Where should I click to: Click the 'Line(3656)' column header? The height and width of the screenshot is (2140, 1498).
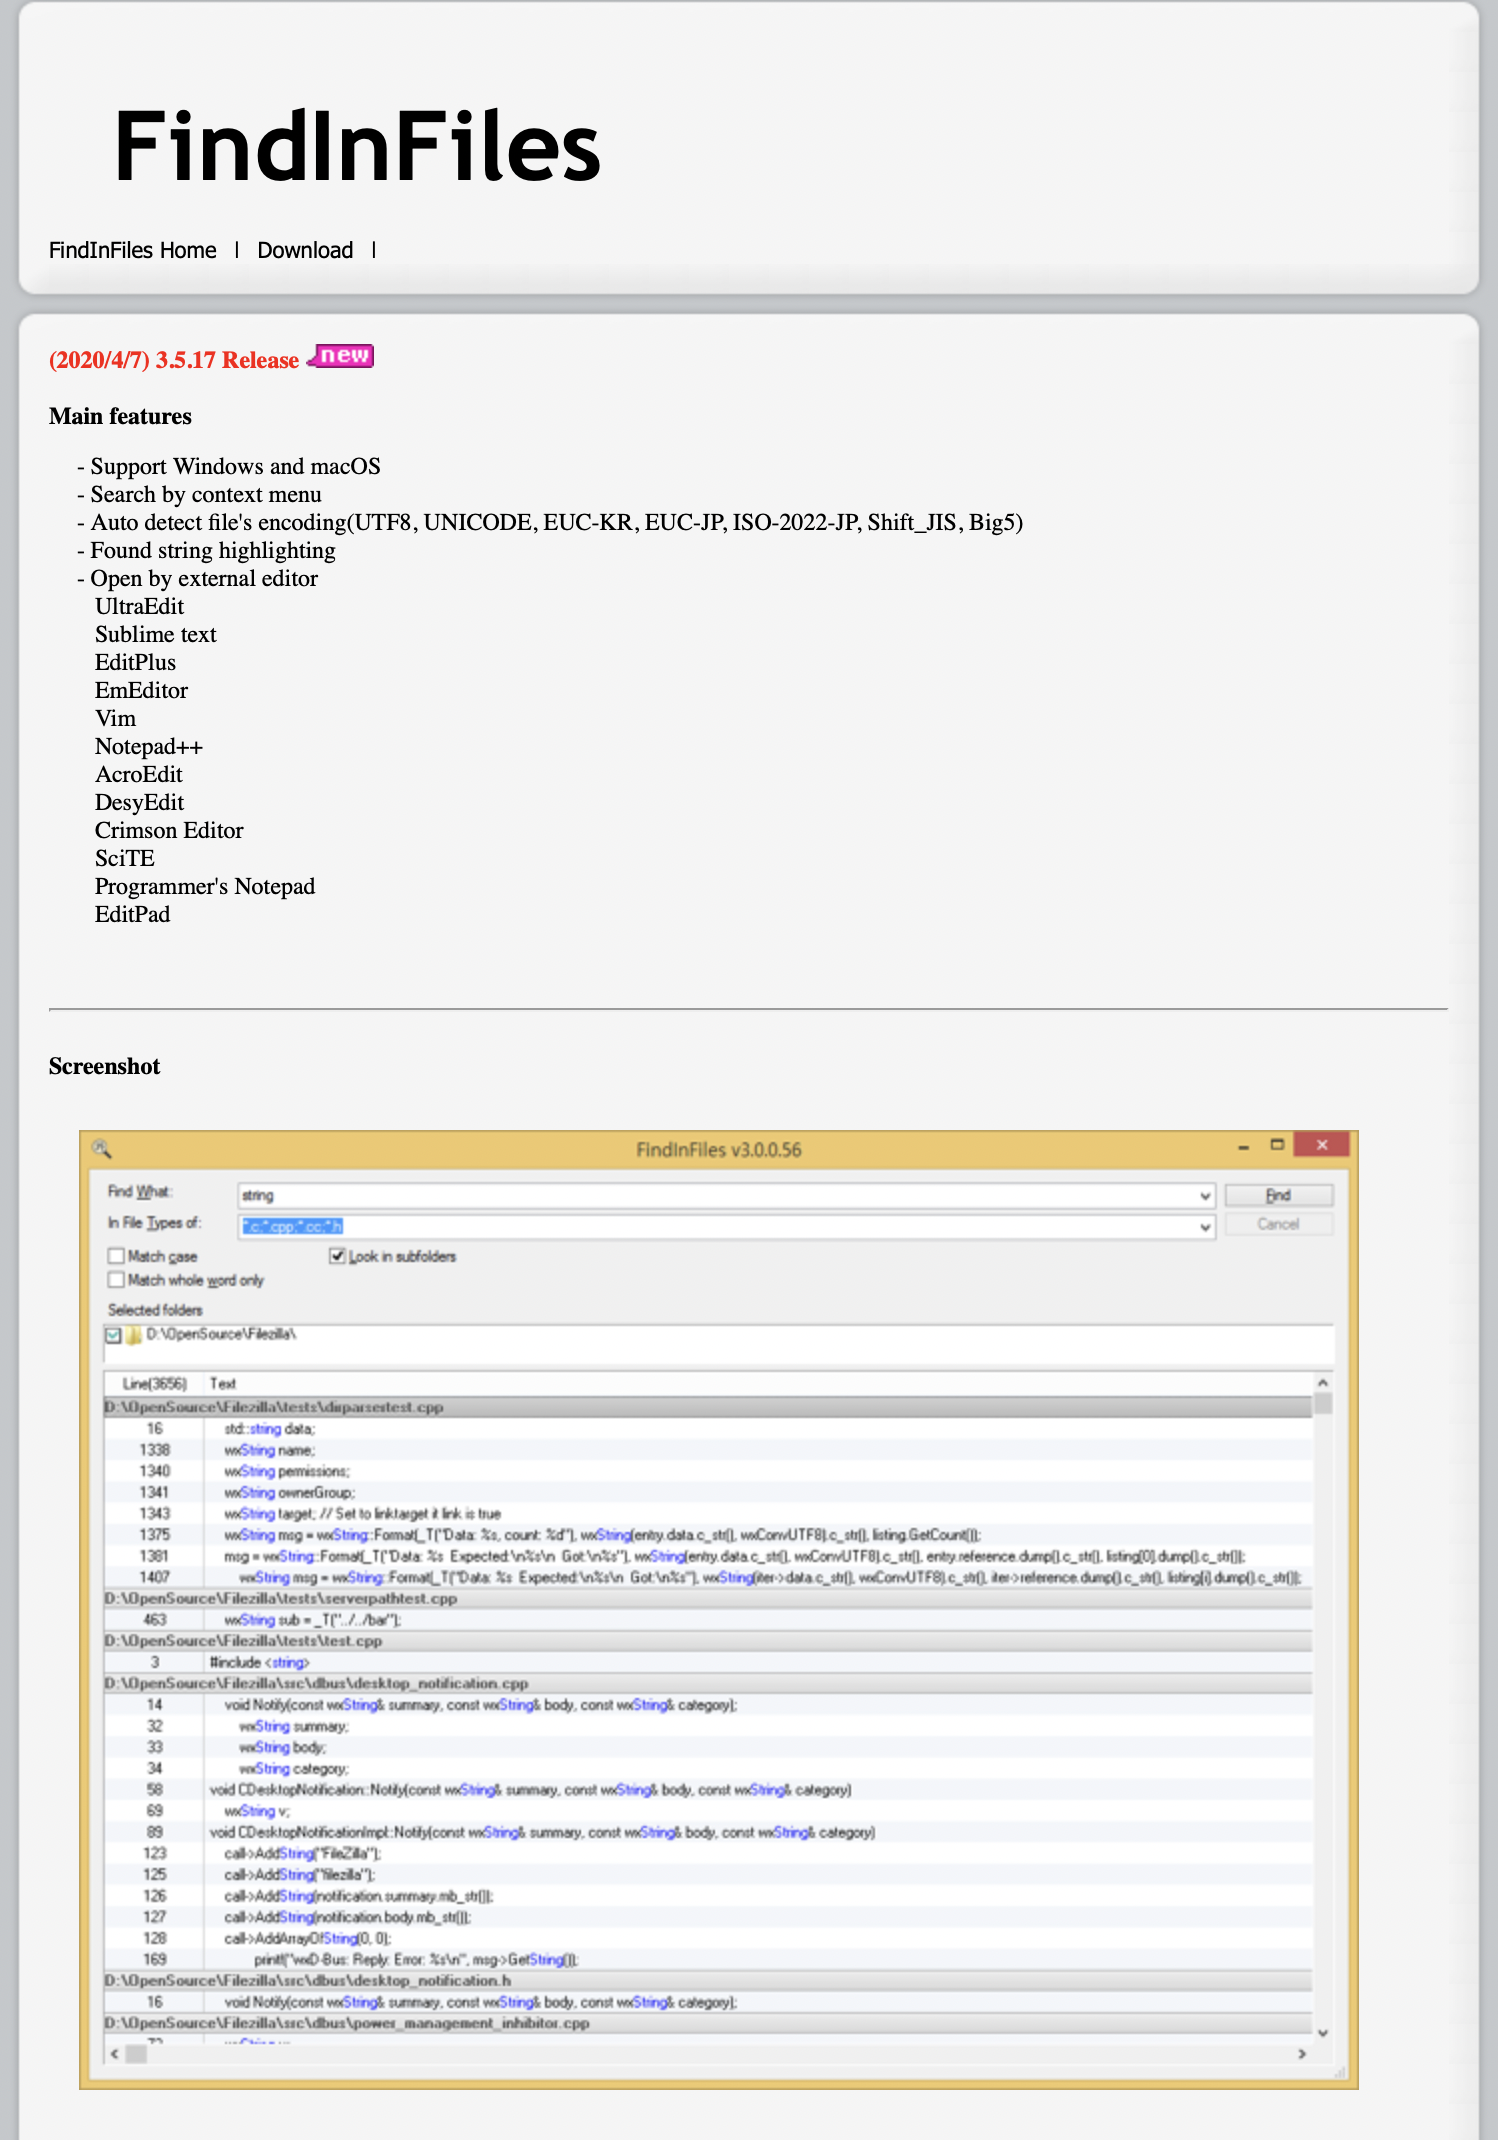(x=154, y=1384)
